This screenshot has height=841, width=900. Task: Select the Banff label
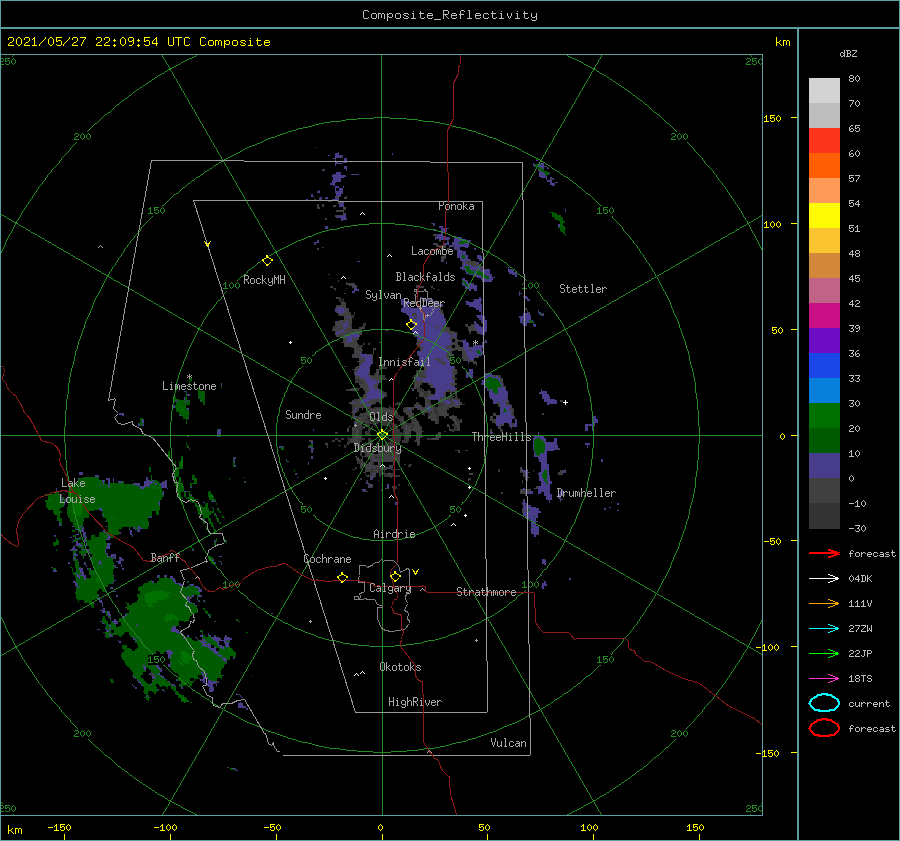165,557
